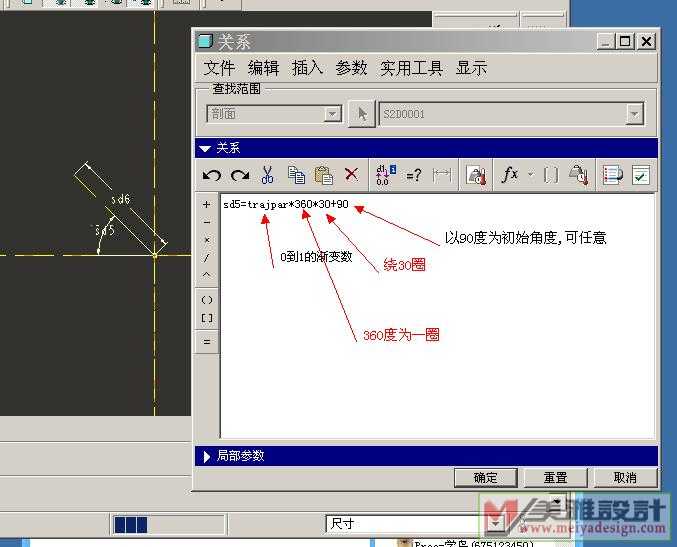677x547 pixels.
Task: Open the 尺寸 filter dropdown at bottom
Action: (x=495, y=524)
